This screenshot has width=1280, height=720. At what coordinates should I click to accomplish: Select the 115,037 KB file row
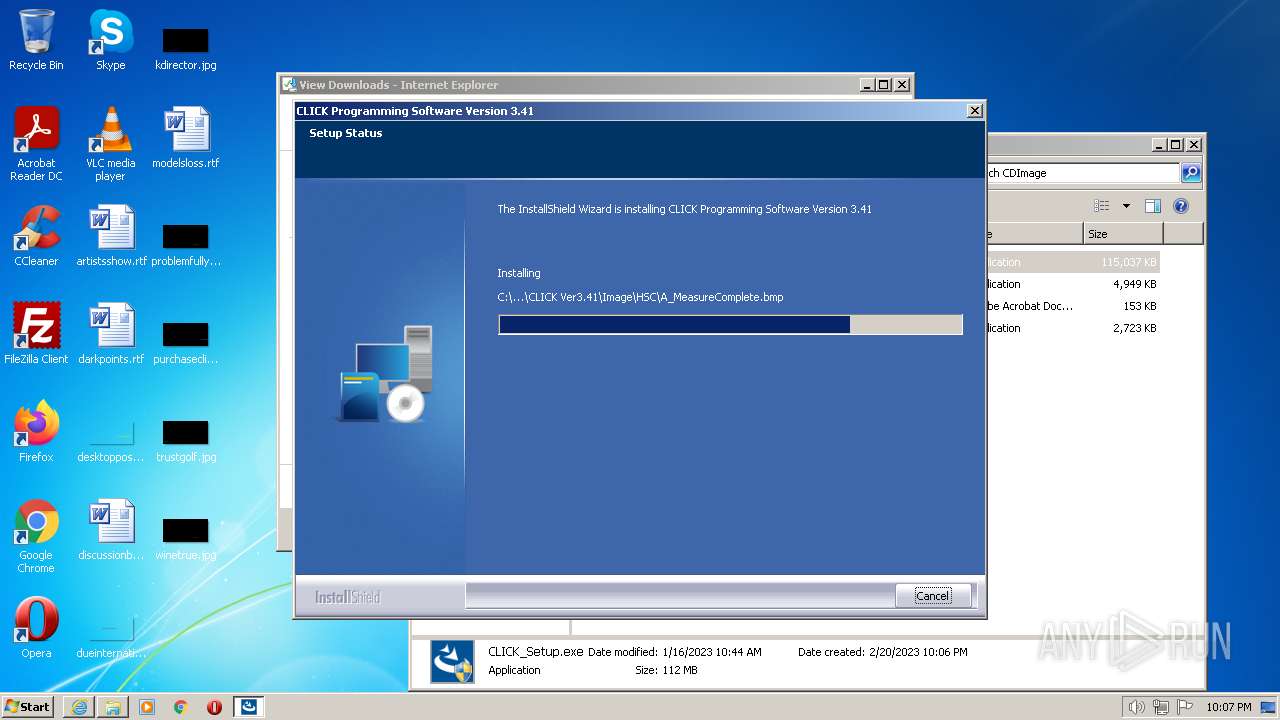click(x=1073, y=262)
